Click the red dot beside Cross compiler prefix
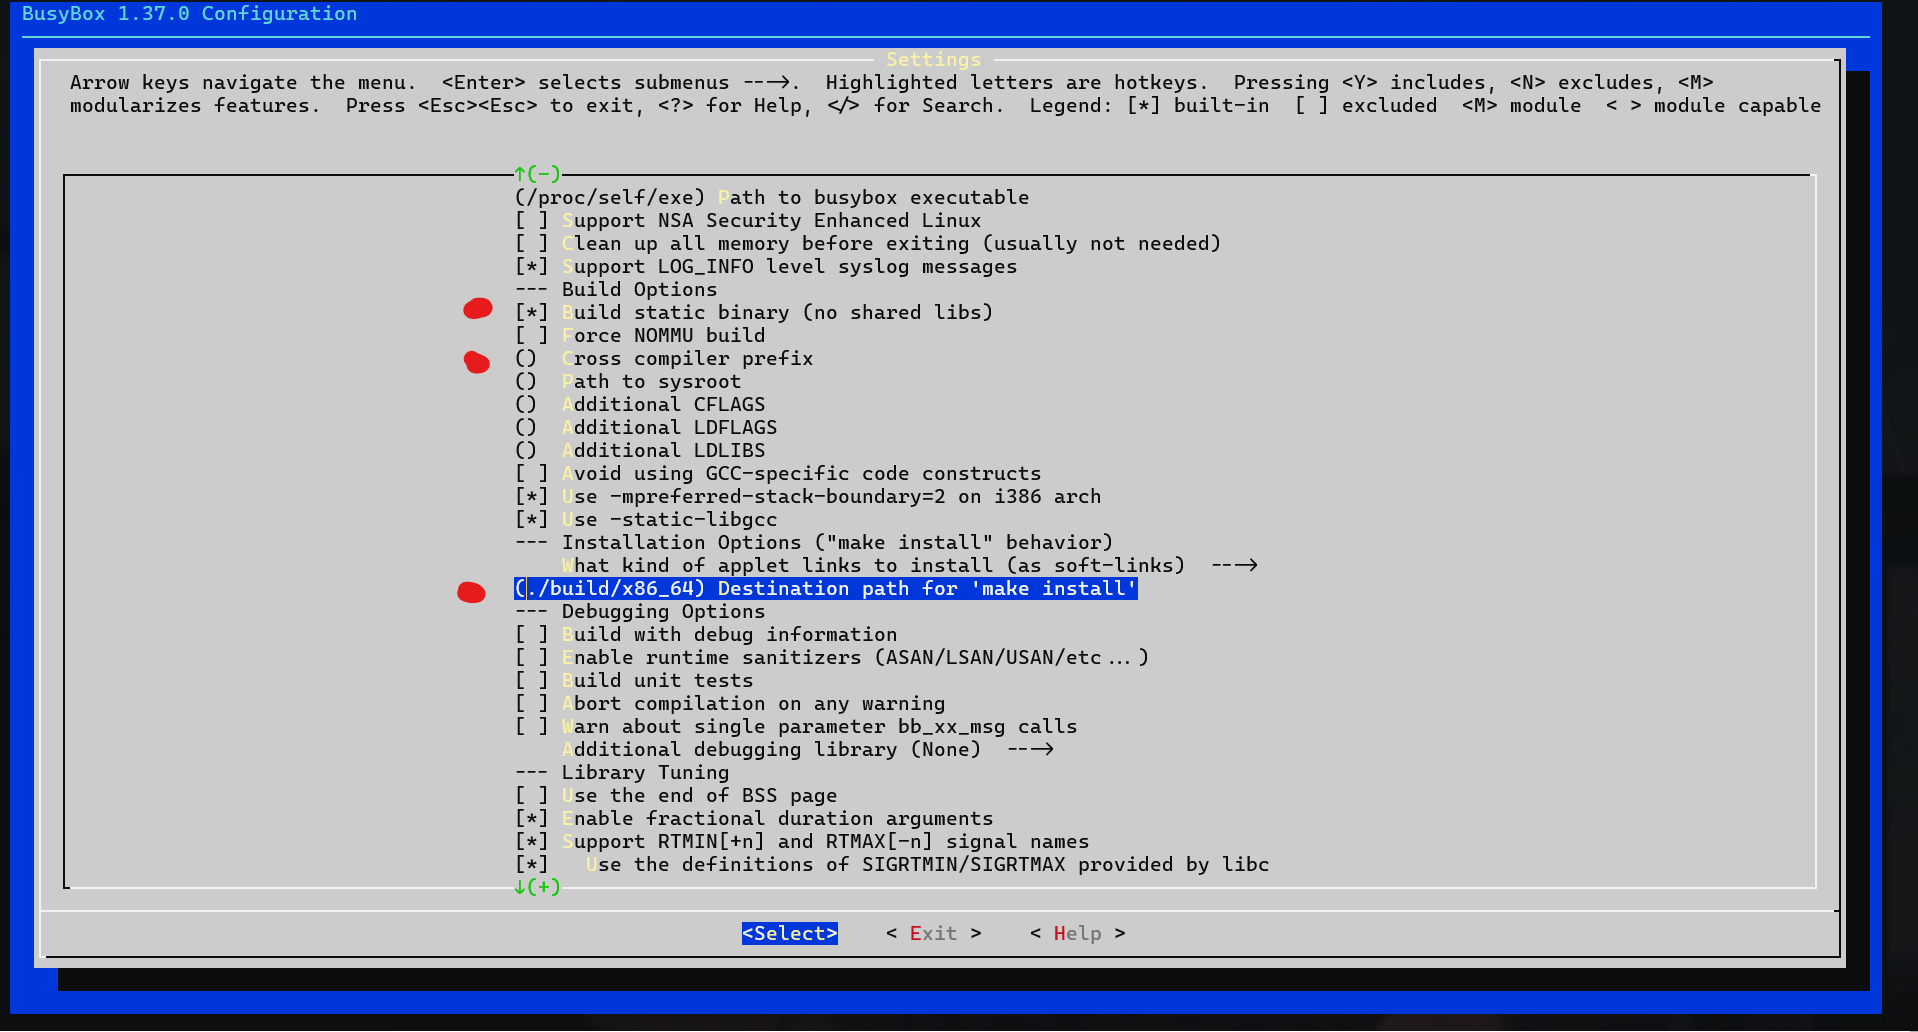The image size is (1918, 1032). click(477, 362)
